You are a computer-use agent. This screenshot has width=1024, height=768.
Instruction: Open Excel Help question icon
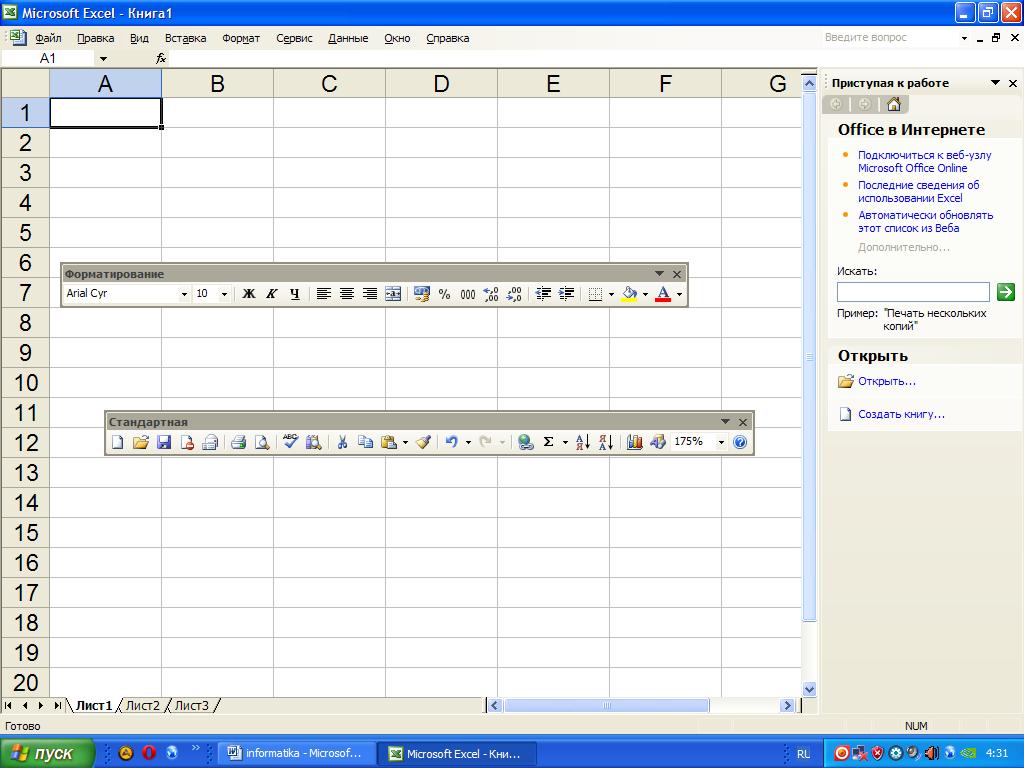(740, 442)
